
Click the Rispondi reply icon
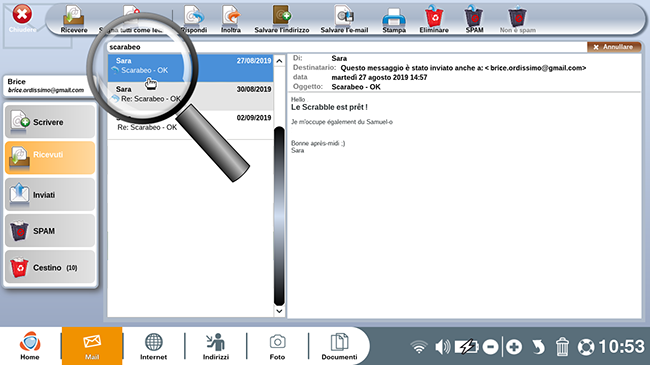pos(194,19)
